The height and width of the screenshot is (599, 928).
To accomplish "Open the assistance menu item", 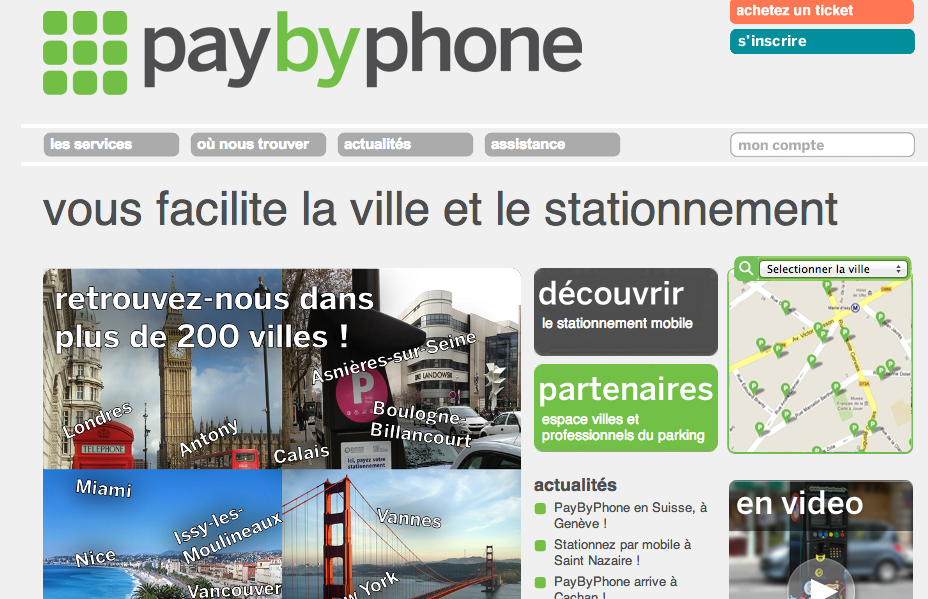I will click(x=552, y=144).
